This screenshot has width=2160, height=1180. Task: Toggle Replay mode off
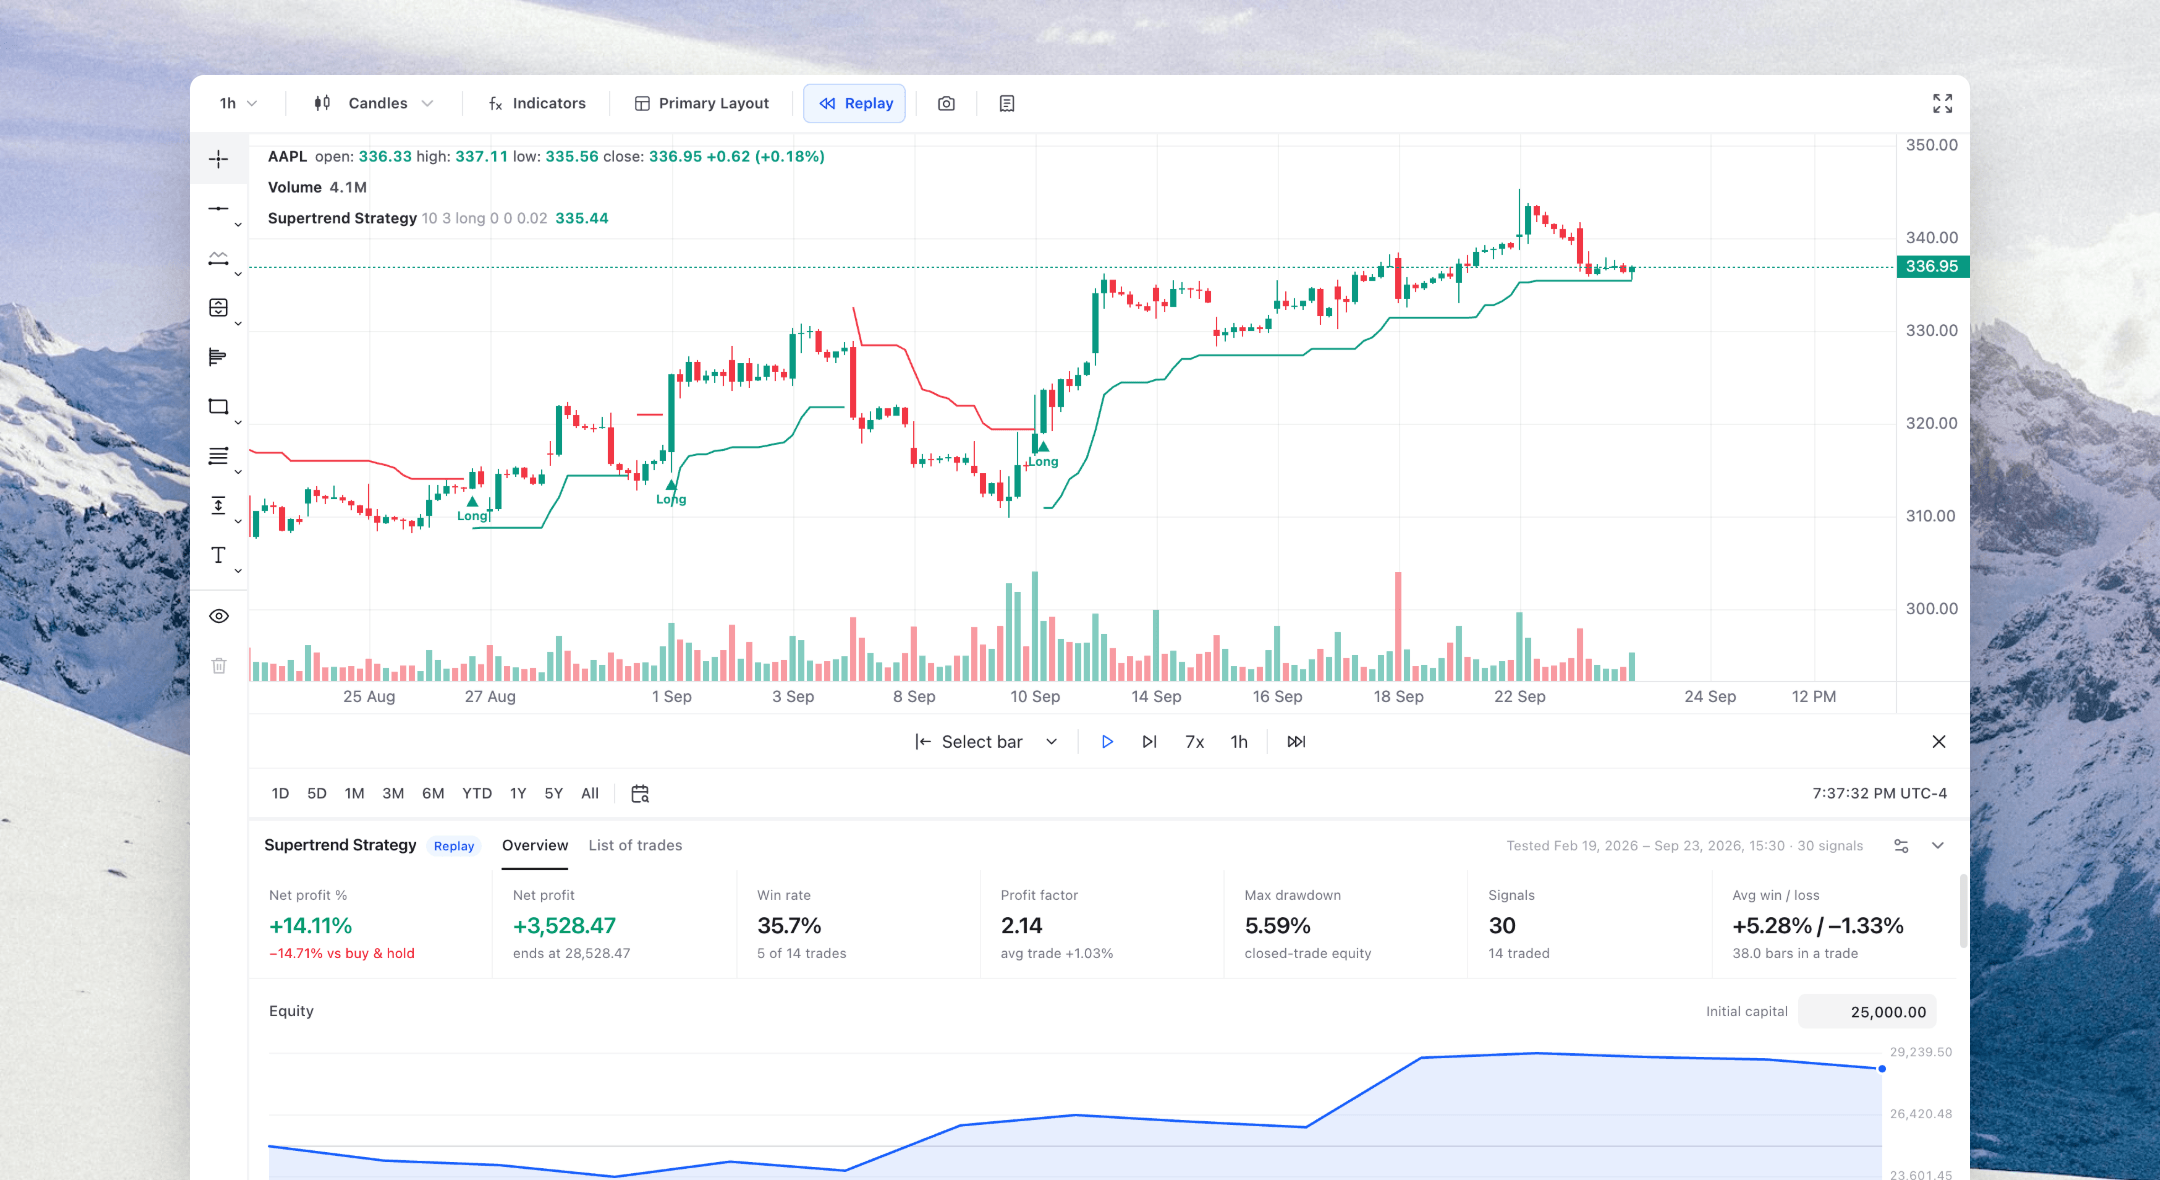855,103
